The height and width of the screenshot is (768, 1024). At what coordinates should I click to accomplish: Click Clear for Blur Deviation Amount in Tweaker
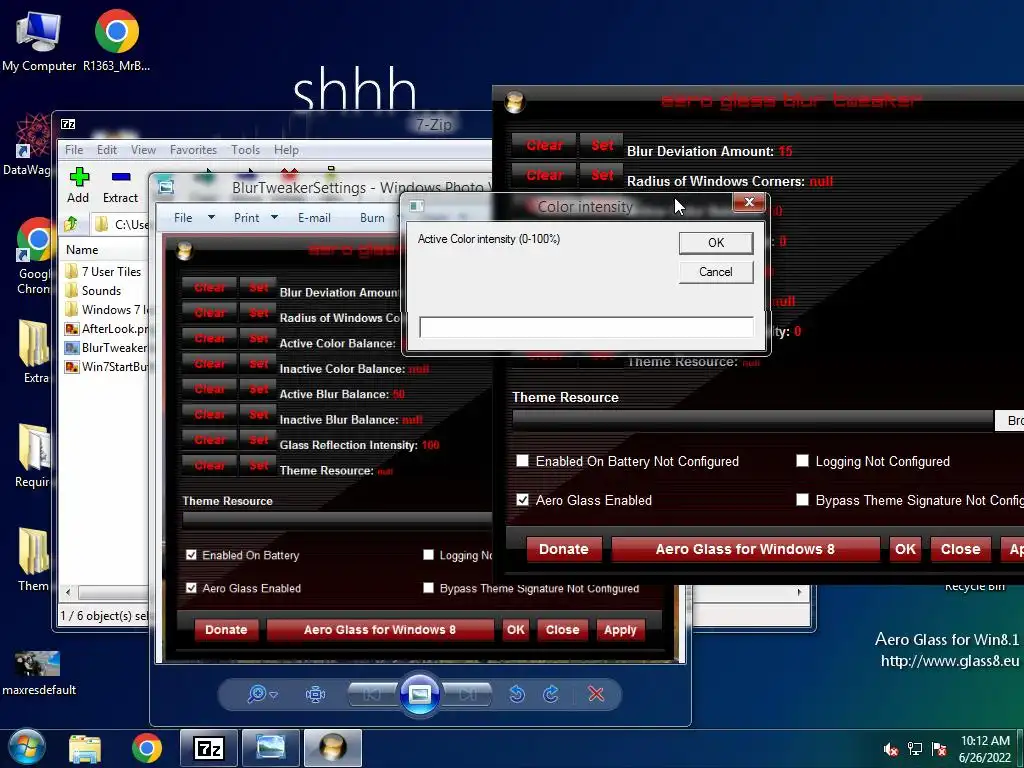(x=545, y=146)
